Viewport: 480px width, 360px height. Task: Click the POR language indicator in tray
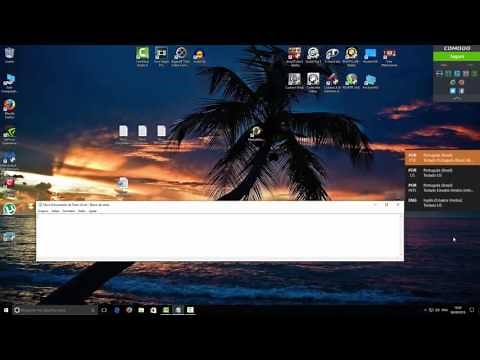[x=444, y=310]
